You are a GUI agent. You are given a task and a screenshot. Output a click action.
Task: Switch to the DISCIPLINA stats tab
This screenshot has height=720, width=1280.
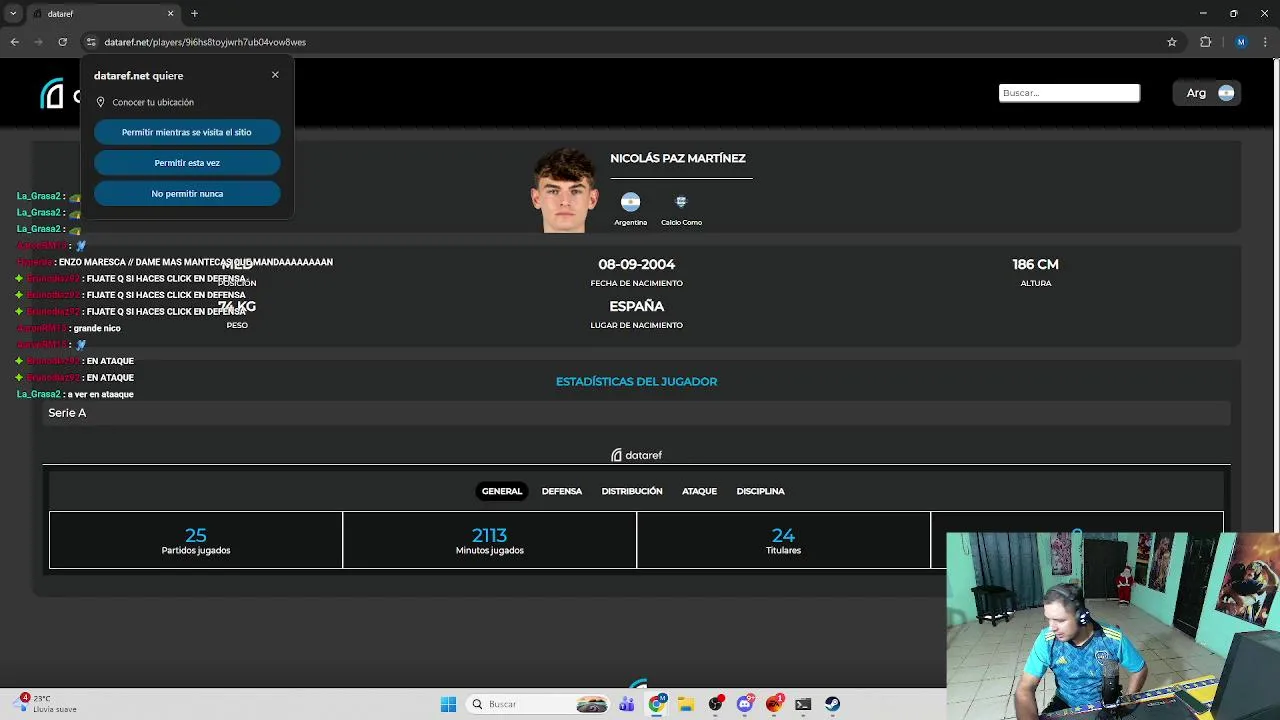click(761, 491)
